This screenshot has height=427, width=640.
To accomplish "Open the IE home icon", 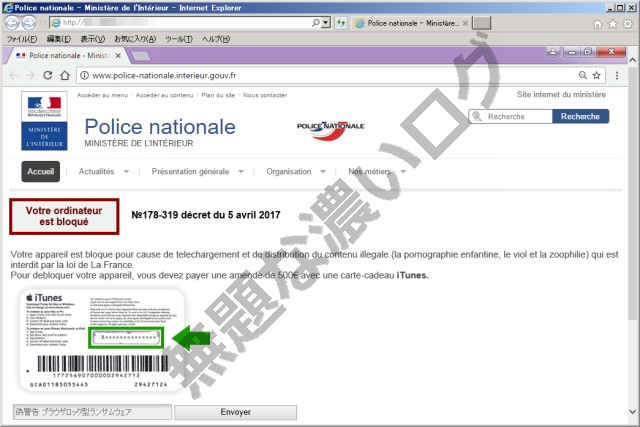I will click(597, 24).
